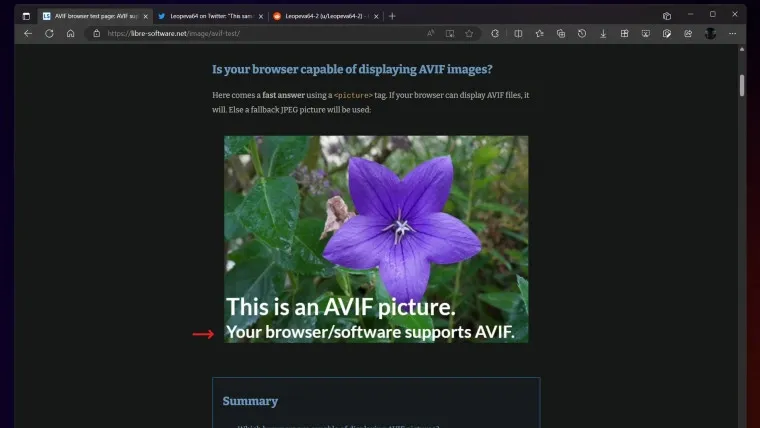Open browser History panel
Image resolution: width=760 pixels, height=428 pixels.
tap(582, 33)
